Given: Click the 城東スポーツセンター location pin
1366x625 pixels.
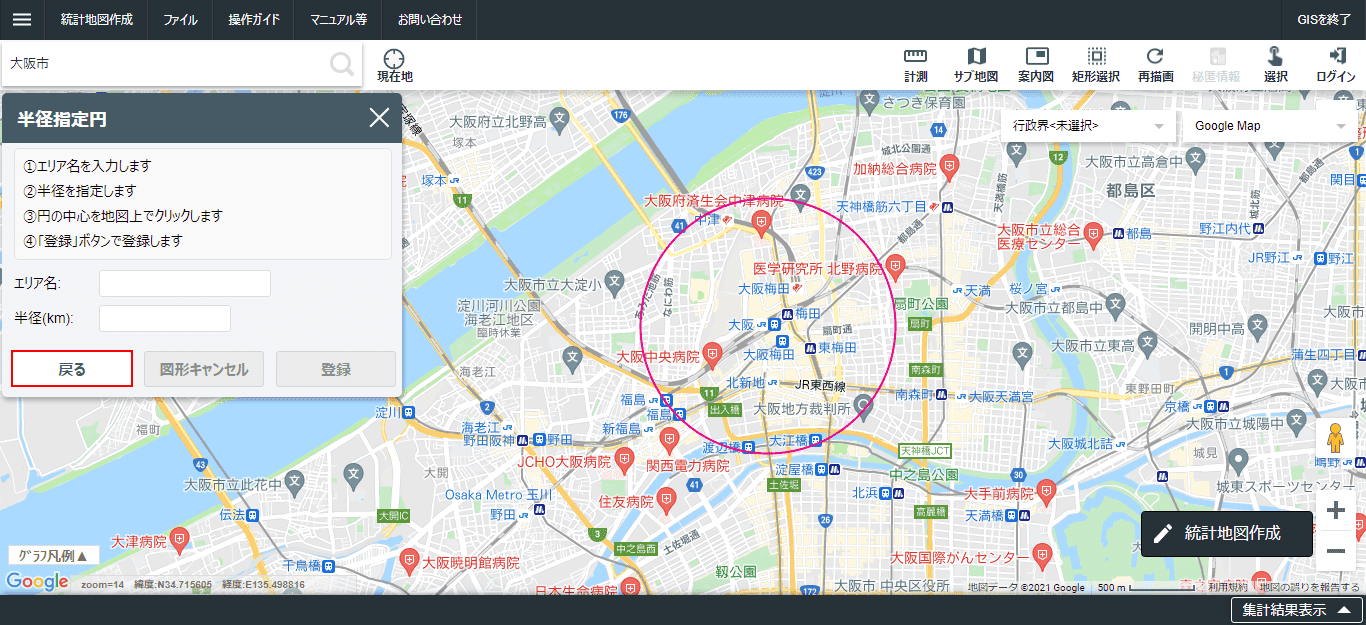Looking at the screenshot, I should click(x=1238, y=461).
